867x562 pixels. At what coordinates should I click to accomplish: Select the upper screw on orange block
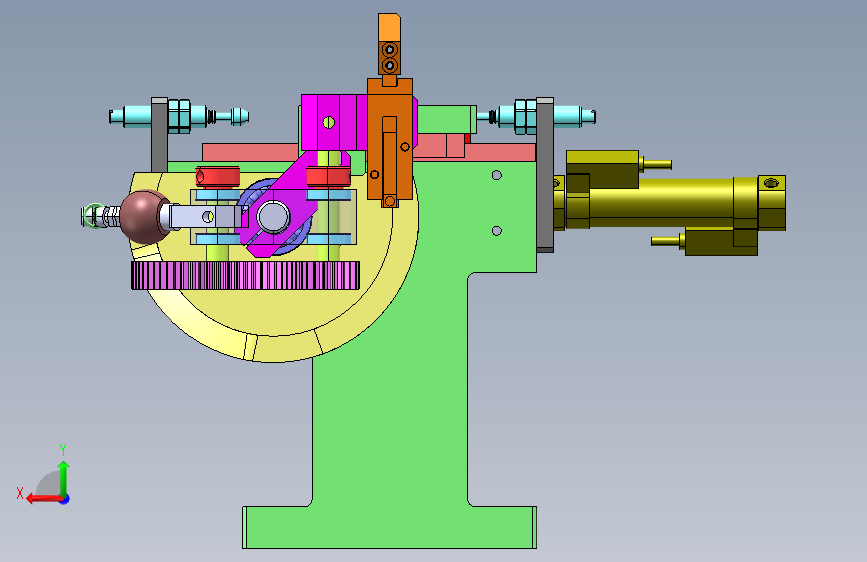tap(390, 50)
